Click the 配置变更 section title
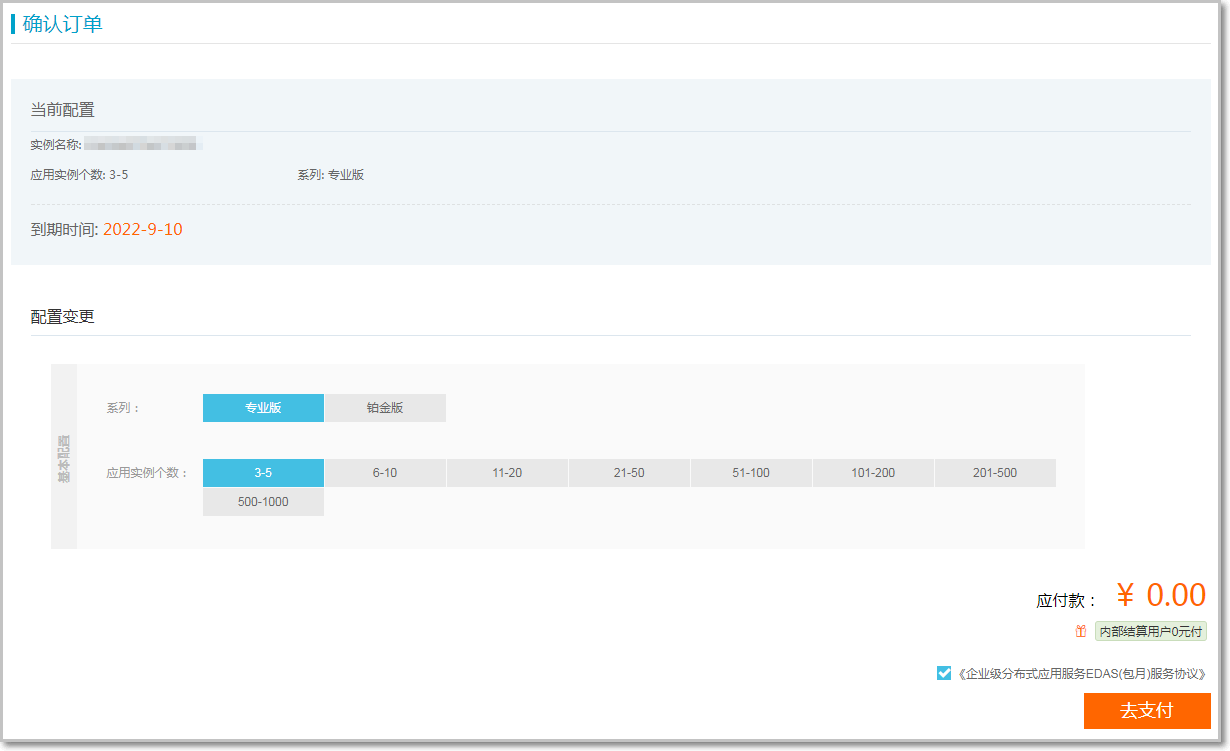The width and height of the screenshot is (1230, 751). click(x=63, y=317)
